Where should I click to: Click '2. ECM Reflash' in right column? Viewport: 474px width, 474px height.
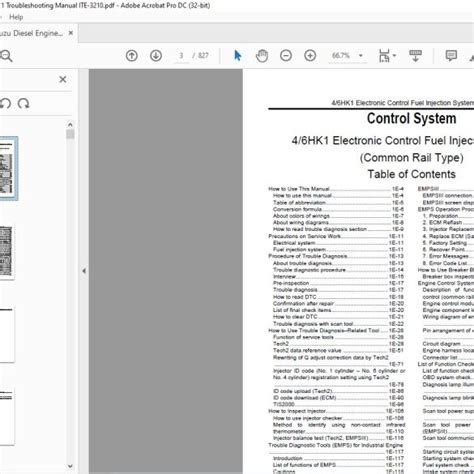click(x=442, y=223)
